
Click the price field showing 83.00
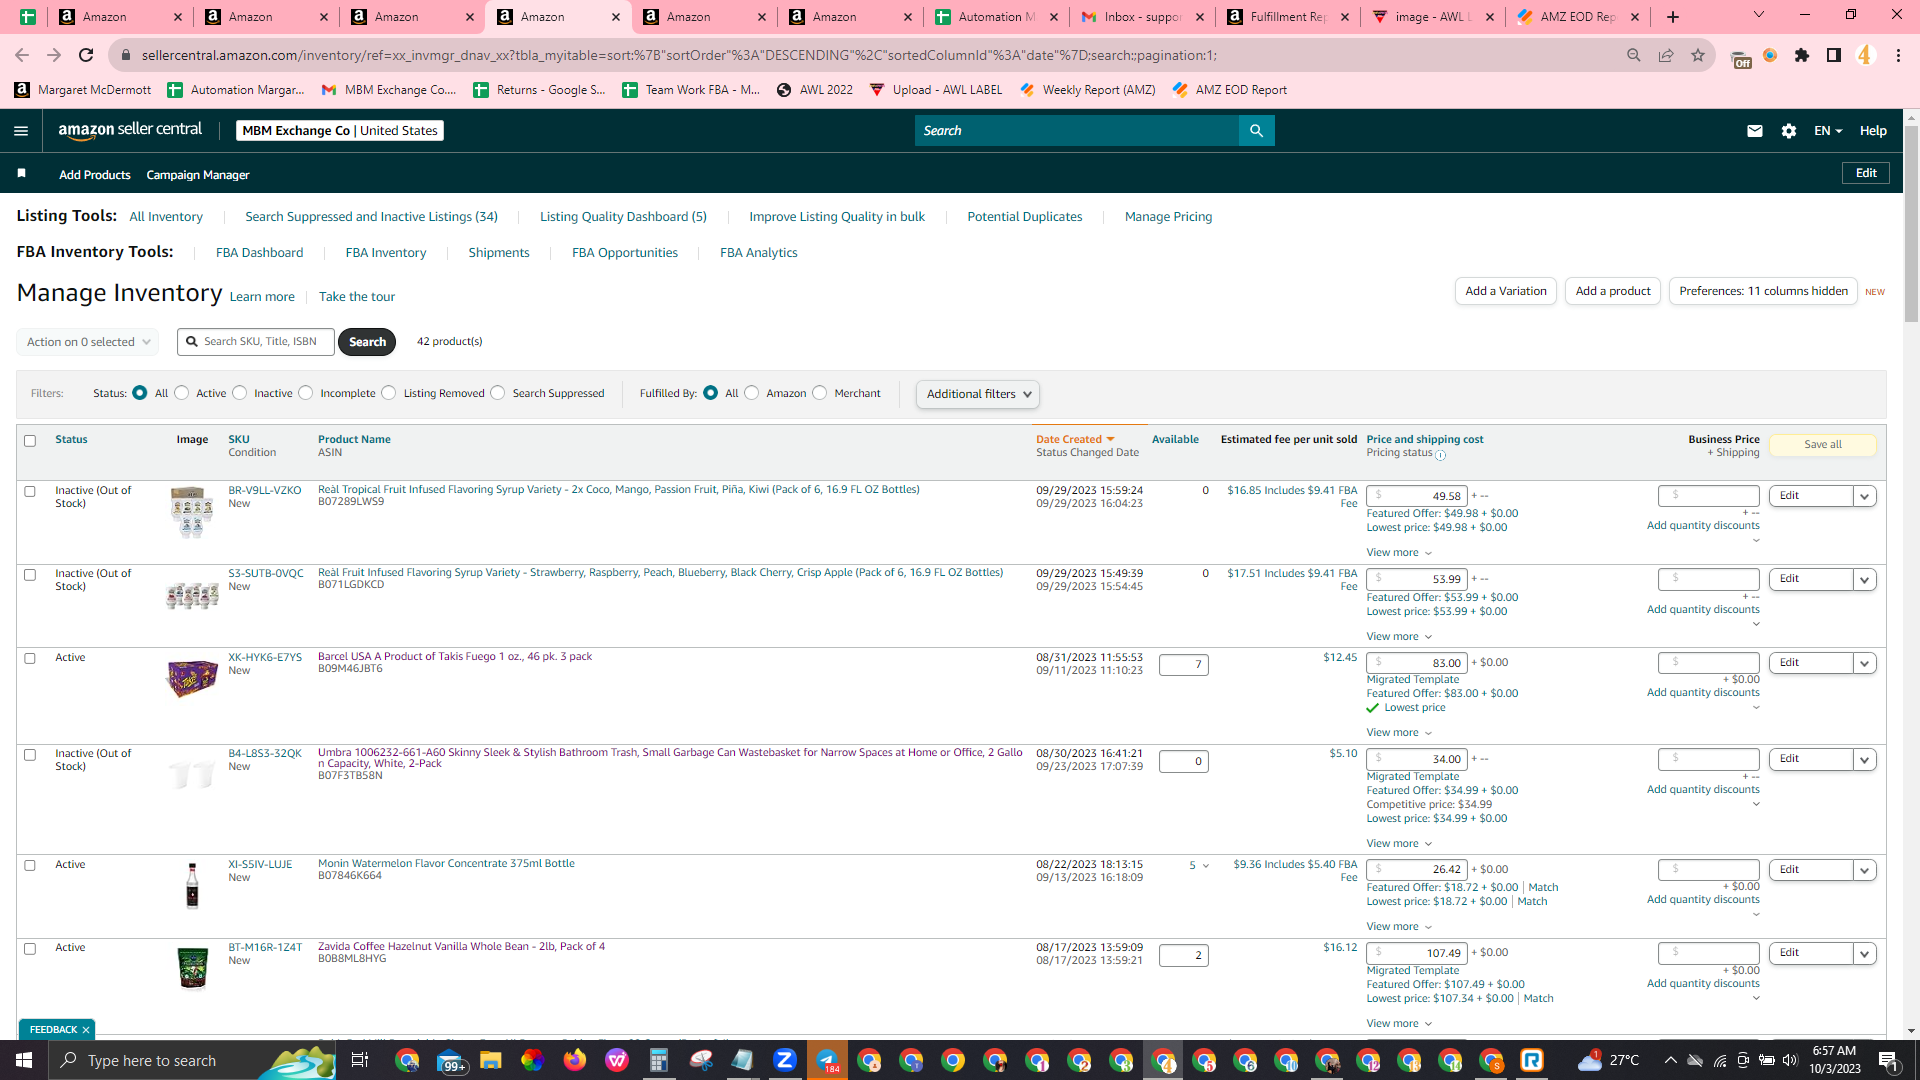pos(1417,663)
